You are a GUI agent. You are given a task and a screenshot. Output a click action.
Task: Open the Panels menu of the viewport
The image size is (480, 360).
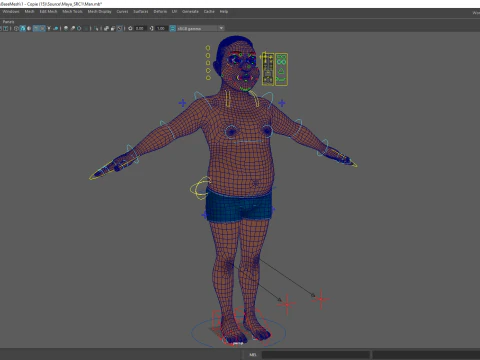click(x=8, y=22)
